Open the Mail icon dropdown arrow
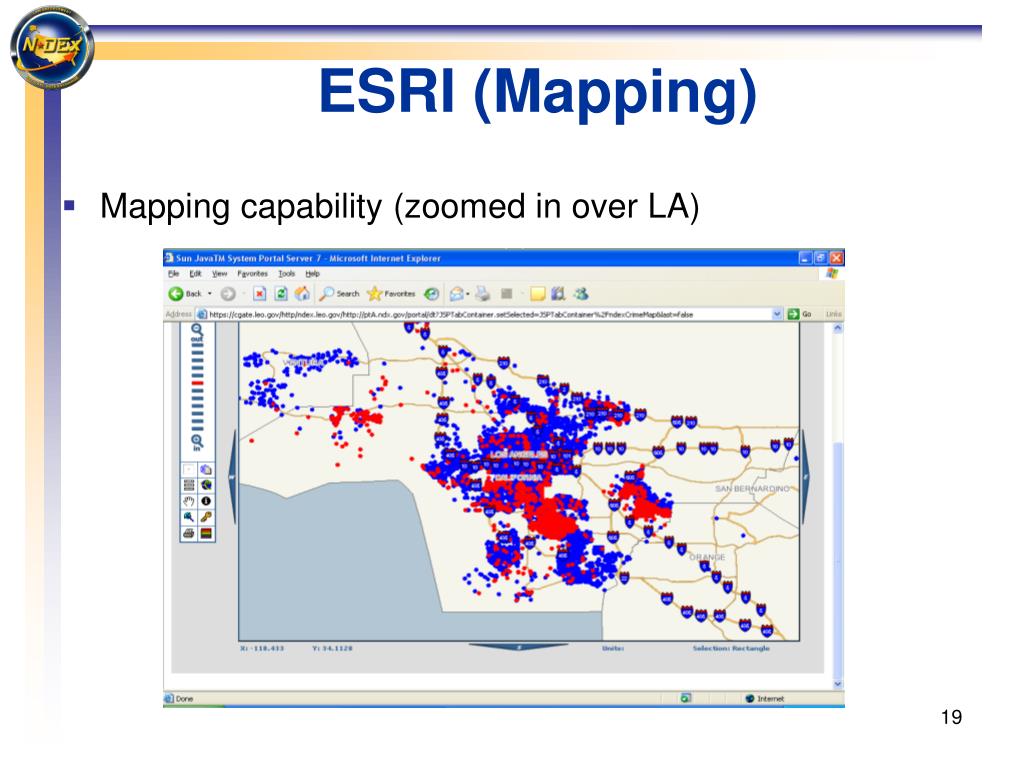 [468, 294]
